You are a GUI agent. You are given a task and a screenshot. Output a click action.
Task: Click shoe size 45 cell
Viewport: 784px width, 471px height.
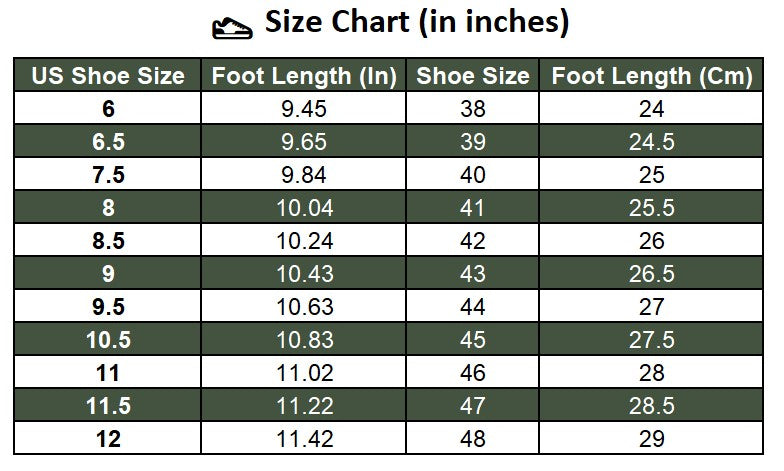pyautogui.click(x=472, y=340)
